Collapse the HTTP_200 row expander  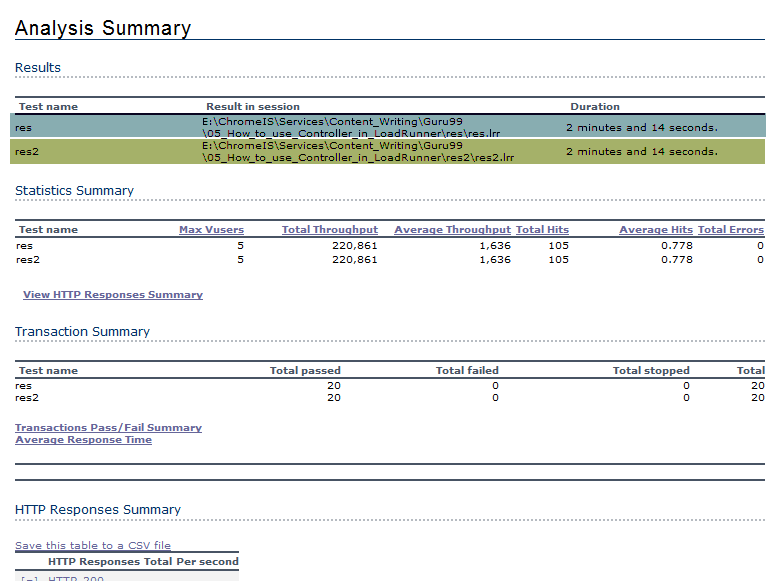point(27,578)
